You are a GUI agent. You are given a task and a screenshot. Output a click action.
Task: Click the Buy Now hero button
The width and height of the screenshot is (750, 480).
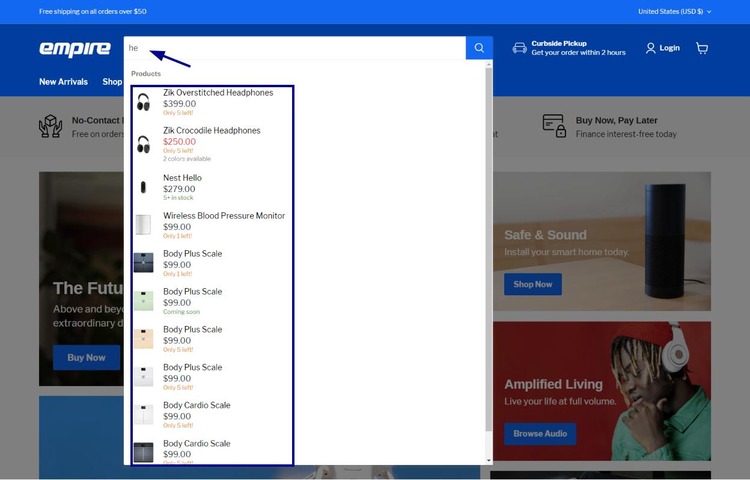tap(86, 357)
